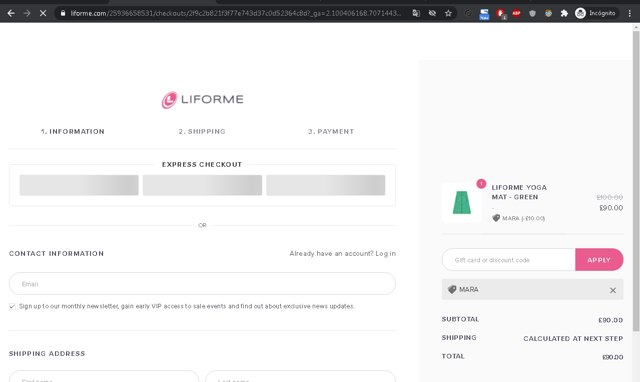Screen dimensions: 640x382
Task: Stop page loading with the X button
Action: pos(43,13)
